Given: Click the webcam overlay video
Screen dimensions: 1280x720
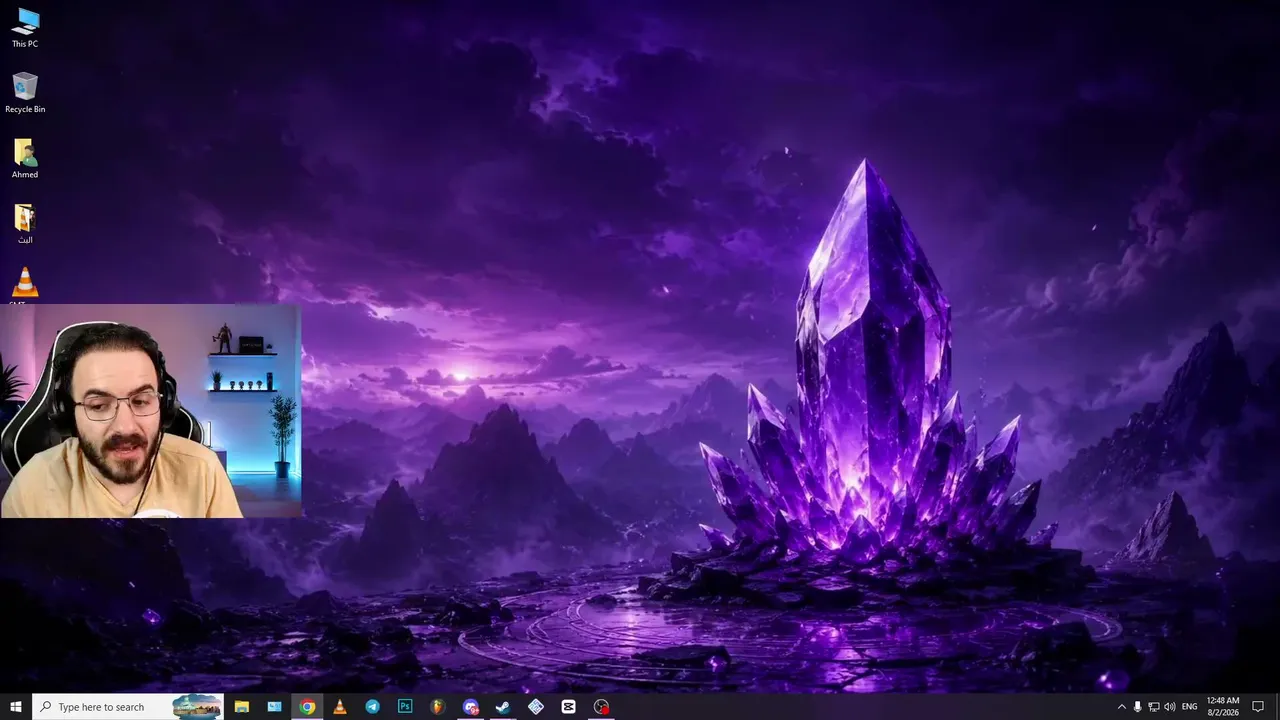Looking at the screenshot, I should (x=150, y=411).
